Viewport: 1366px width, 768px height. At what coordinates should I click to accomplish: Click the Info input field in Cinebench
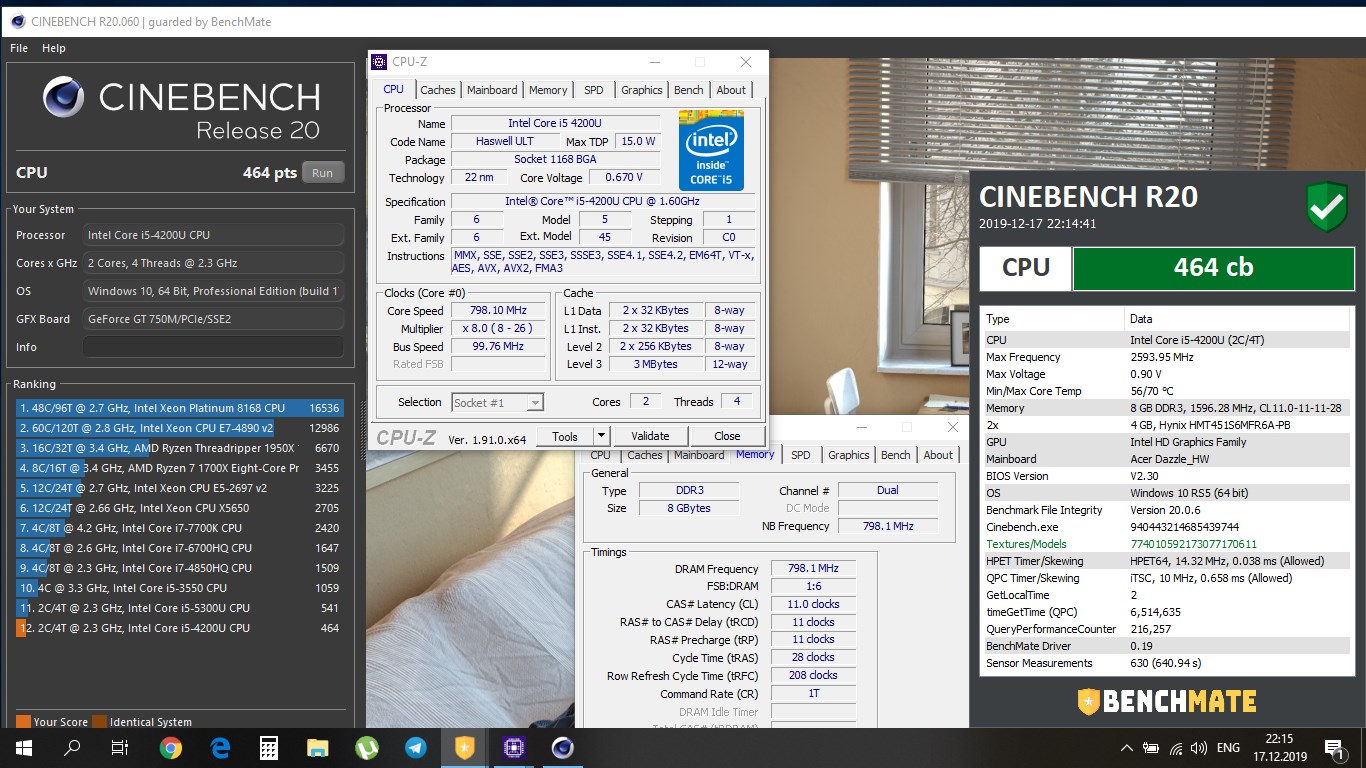tap(213, 347)
